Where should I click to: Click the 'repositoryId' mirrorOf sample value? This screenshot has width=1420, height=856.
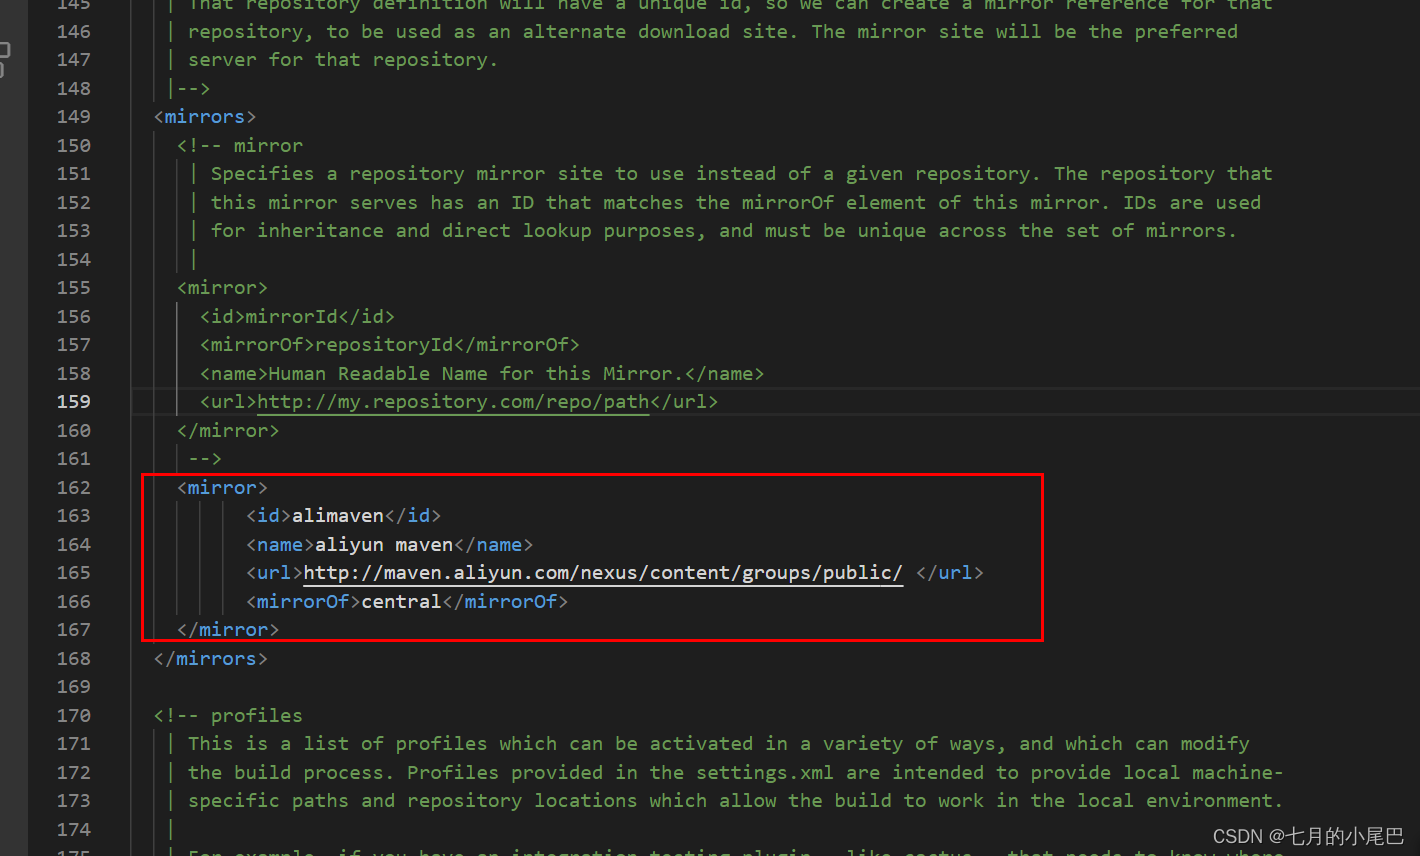pyautogui.click(x=384, y=345)
